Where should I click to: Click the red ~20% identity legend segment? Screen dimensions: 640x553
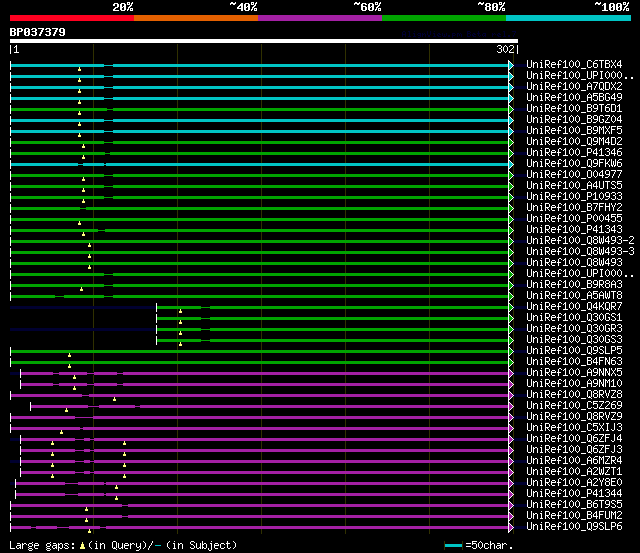click(x=72, y=18)
